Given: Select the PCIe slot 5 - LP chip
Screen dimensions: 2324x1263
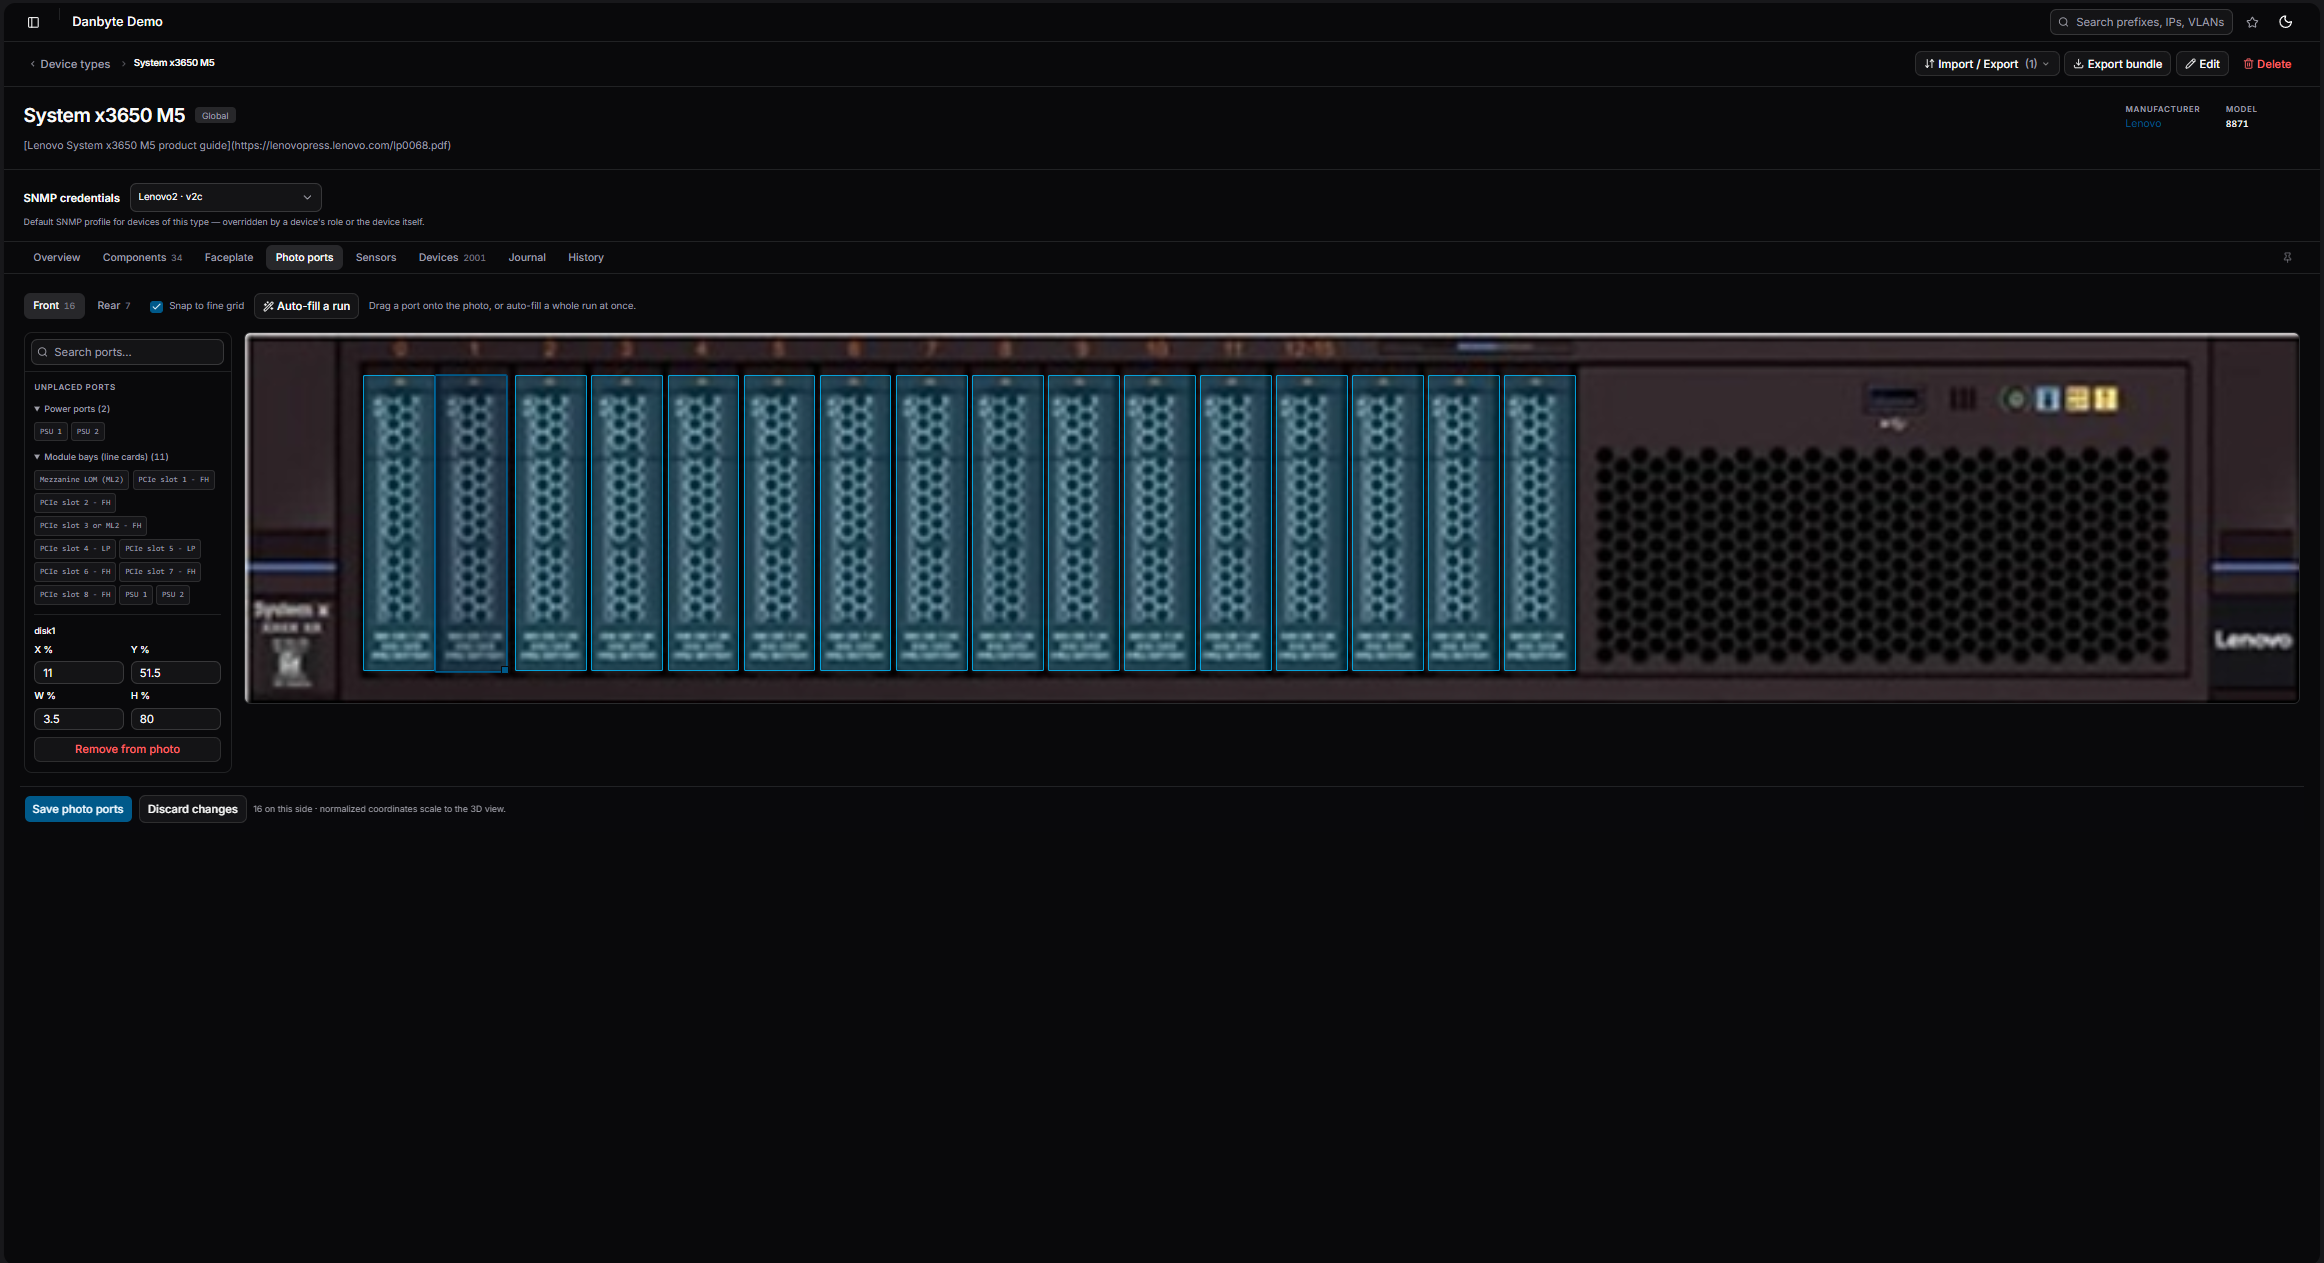Looking at the screenshot, I should [x=160, y=549].
